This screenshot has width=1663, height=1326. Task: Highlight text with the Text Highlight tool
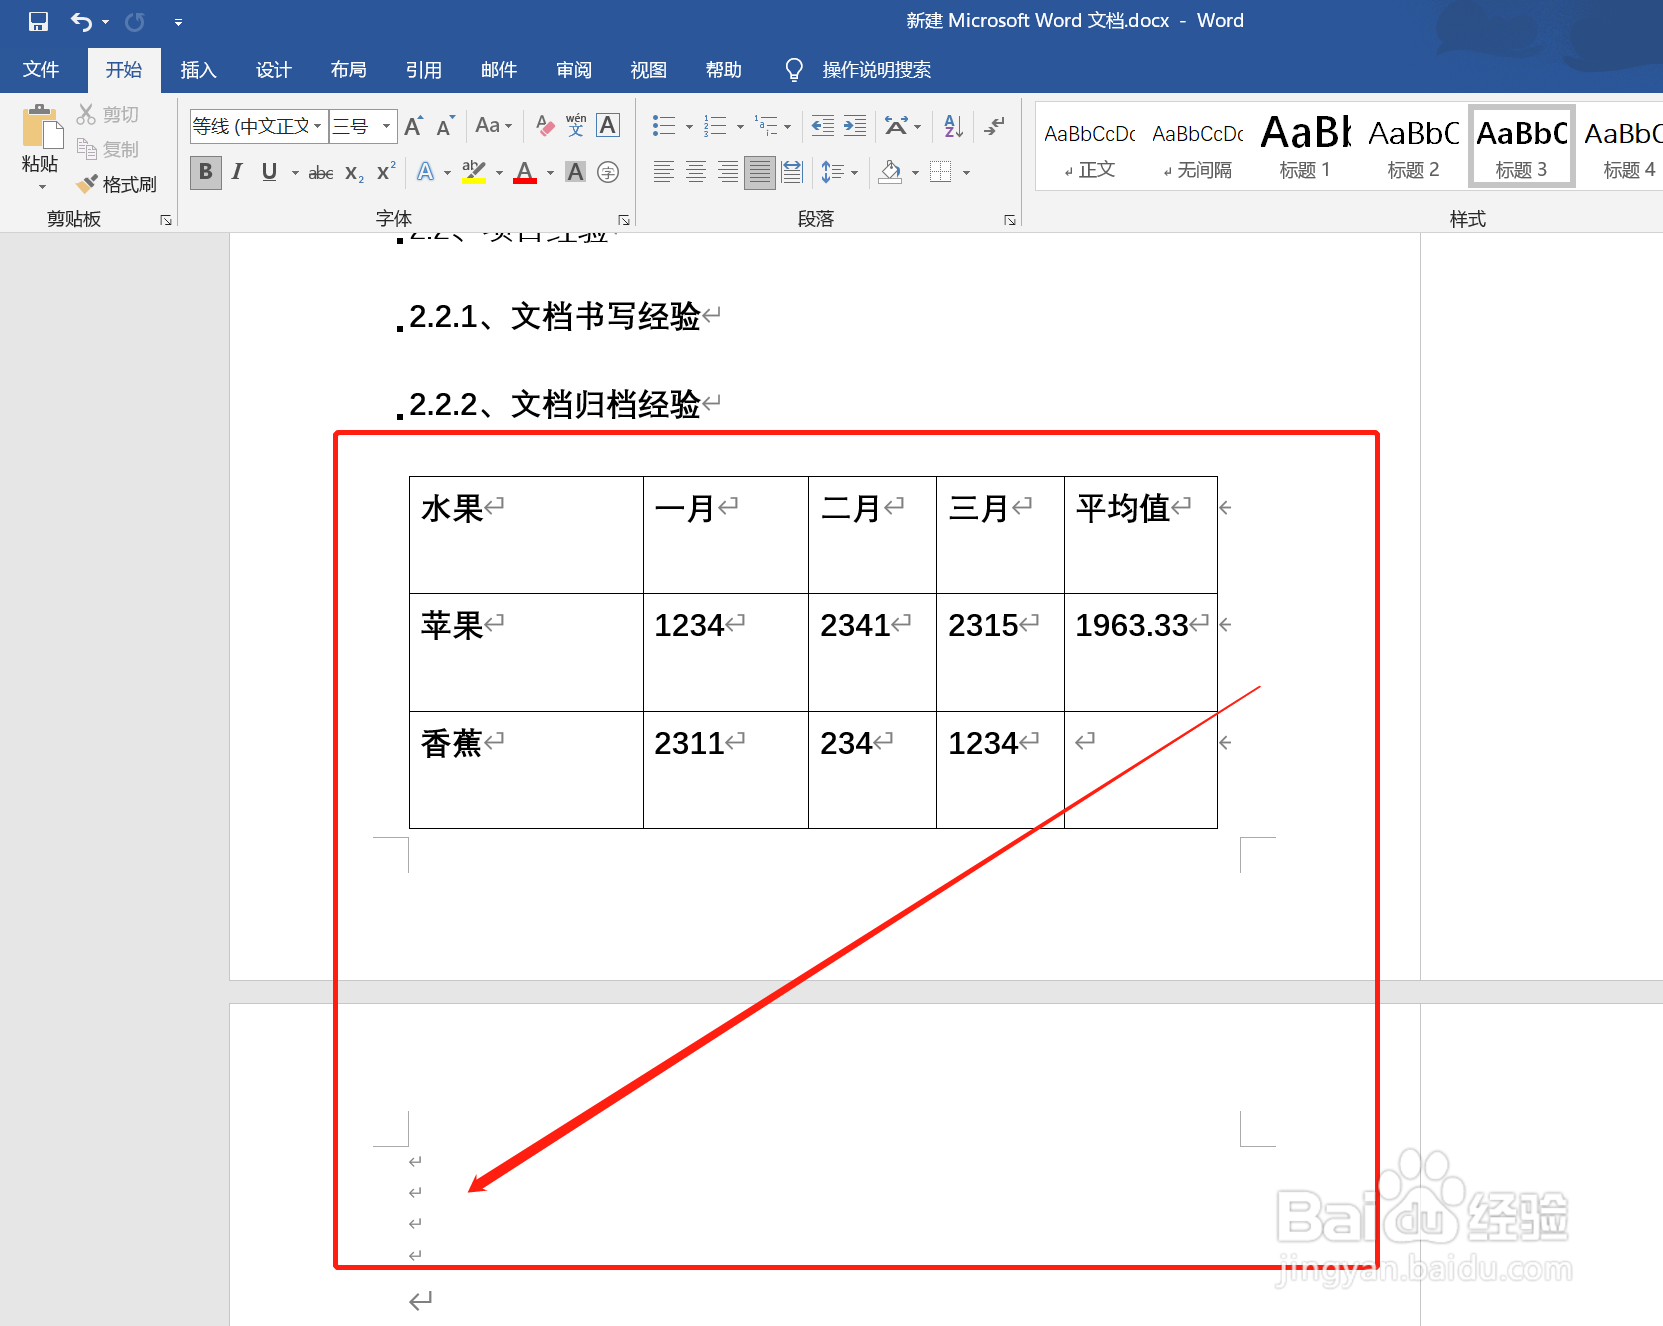(473, 171)
